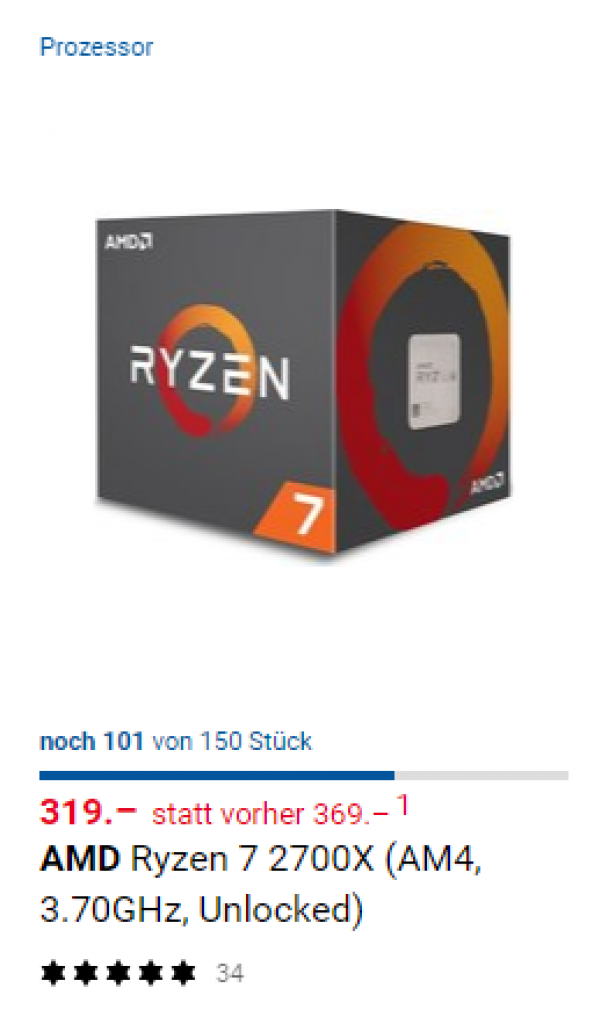Click the red 319.– price
Image resolution: width=601 pixels, height=1024 pixels.
(88, 813)
